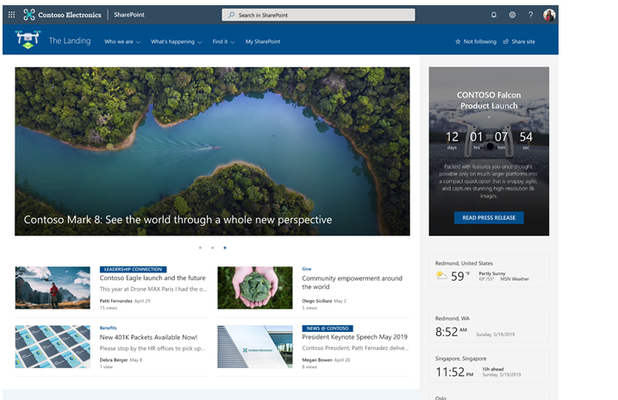Click the 12 days countdown value
The height and width of the screenshot is (400, 618).
click(x=452, y=137)
